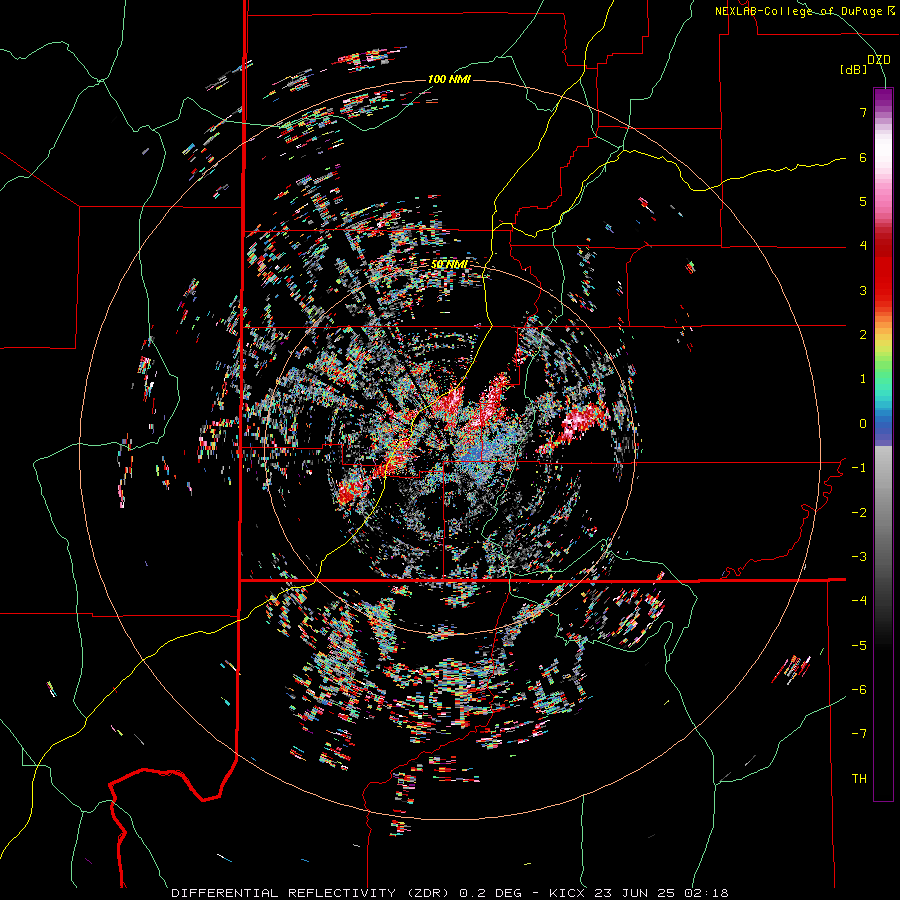Click the 7 value on the scale
The image size is (900, 900).
coord(863,112)
